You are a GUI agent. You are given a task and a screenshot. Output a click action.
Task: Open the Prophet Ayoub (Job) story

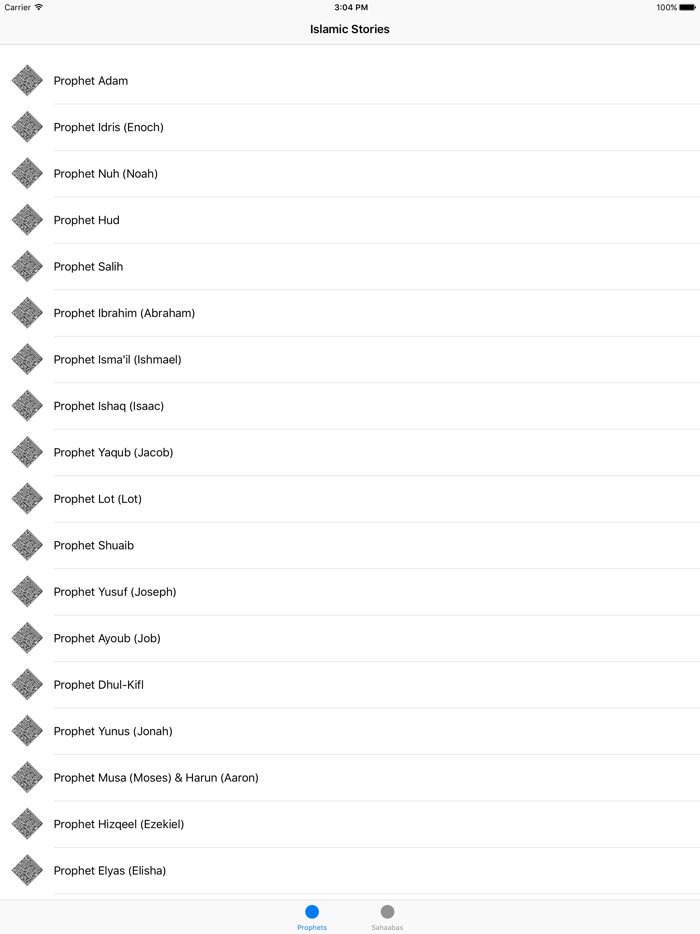pyautogui.click(x=107, y=638)
